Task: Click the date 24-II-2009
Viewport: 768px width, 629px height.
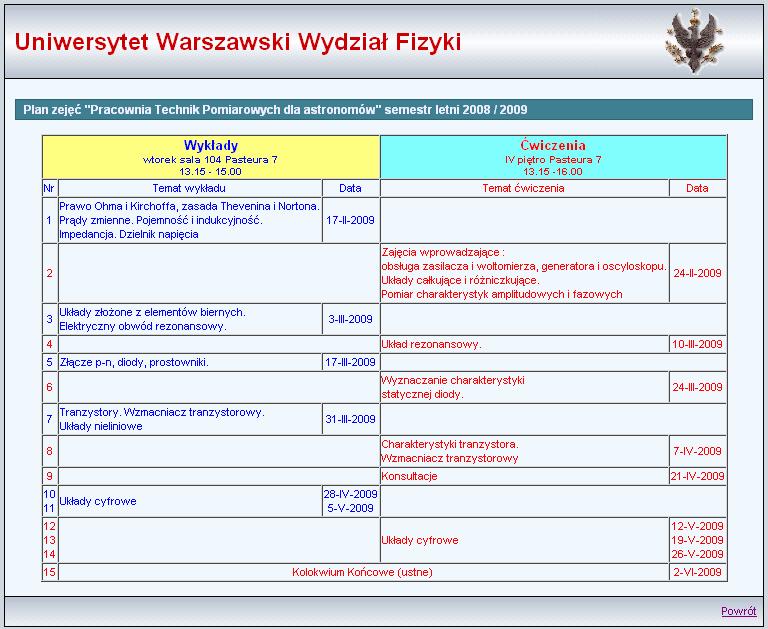Action: 697,273
